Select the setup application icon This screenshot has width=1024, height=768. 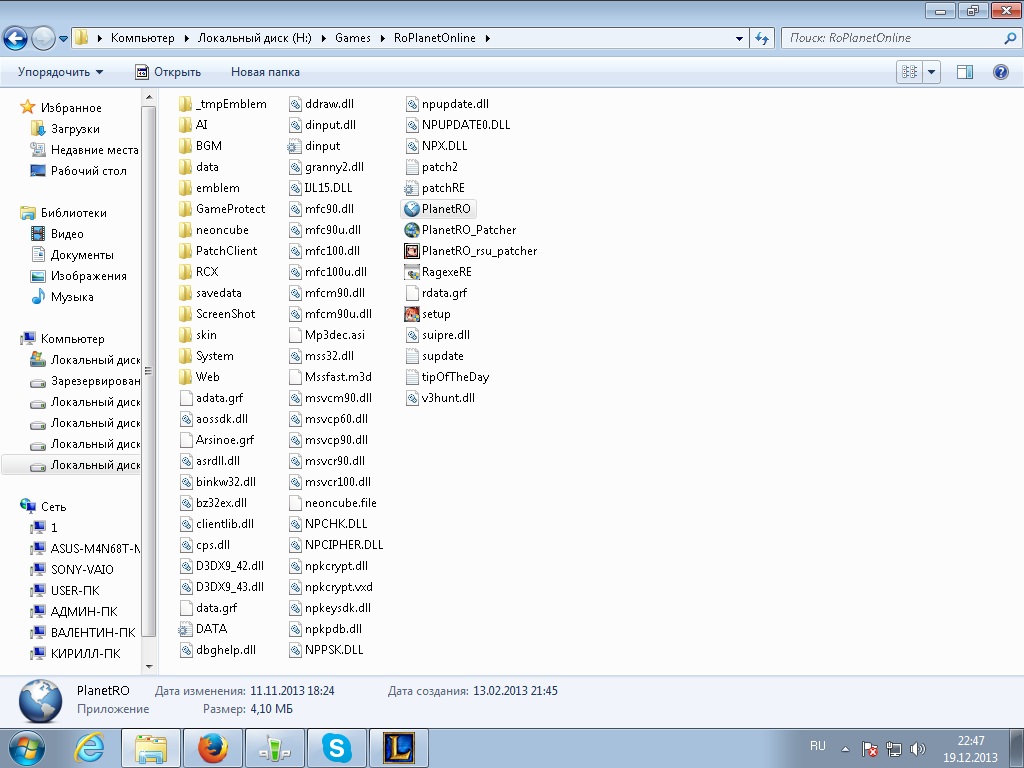[x=411, y=314]
